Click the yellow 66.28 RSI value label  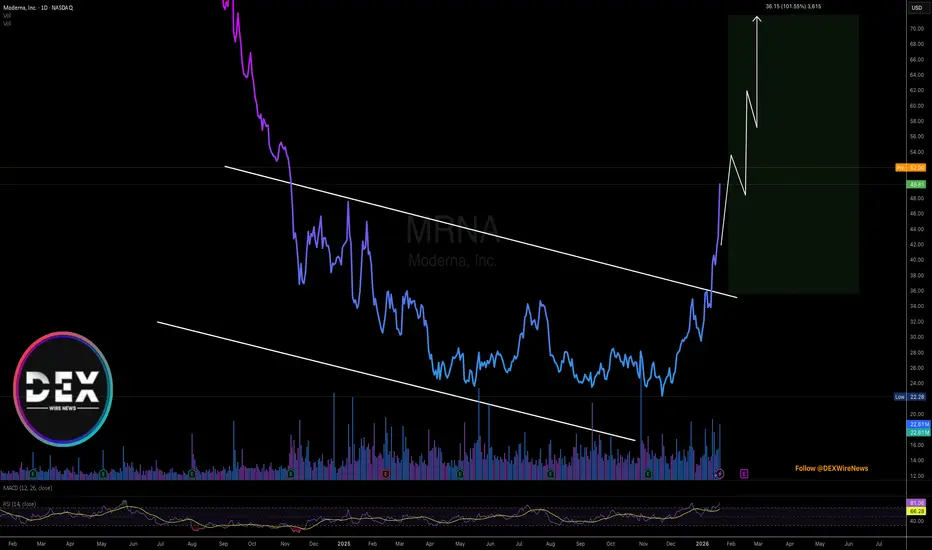pyautogui.click(x=917, y=511)
